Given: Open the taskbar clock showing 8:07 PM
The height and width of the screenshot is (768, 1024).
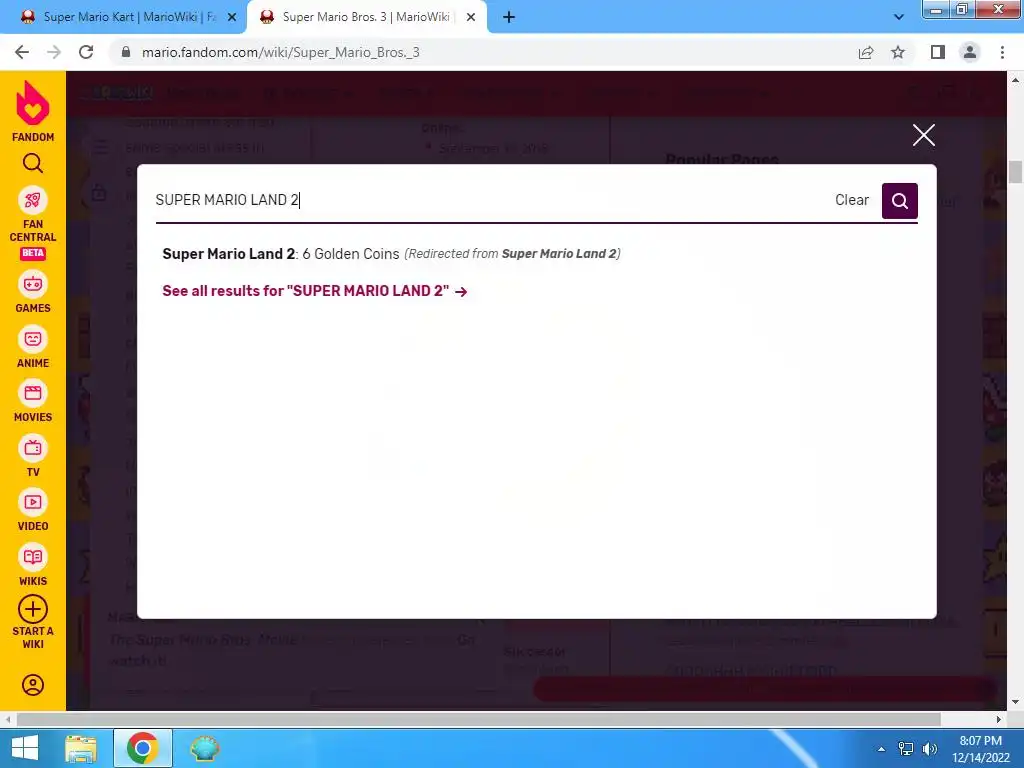Looking at the screenshot, I should (980, 749).
